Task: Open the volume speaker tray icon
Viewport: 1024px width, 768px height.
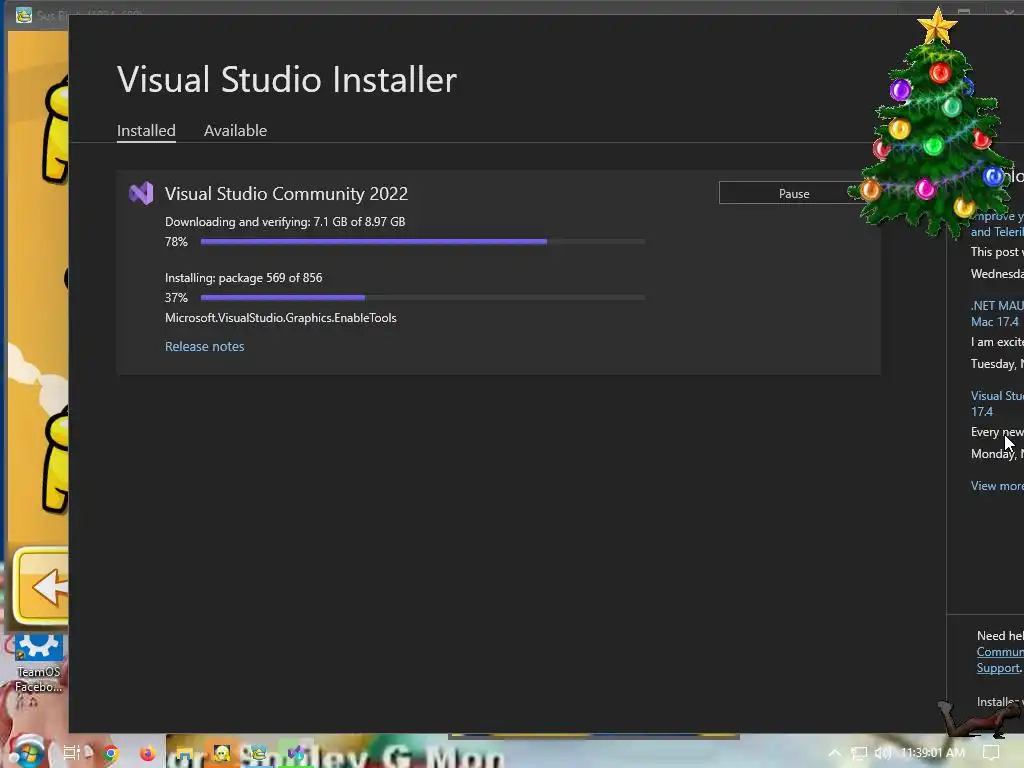Action: pyautogui.click(x=883, y=753)
